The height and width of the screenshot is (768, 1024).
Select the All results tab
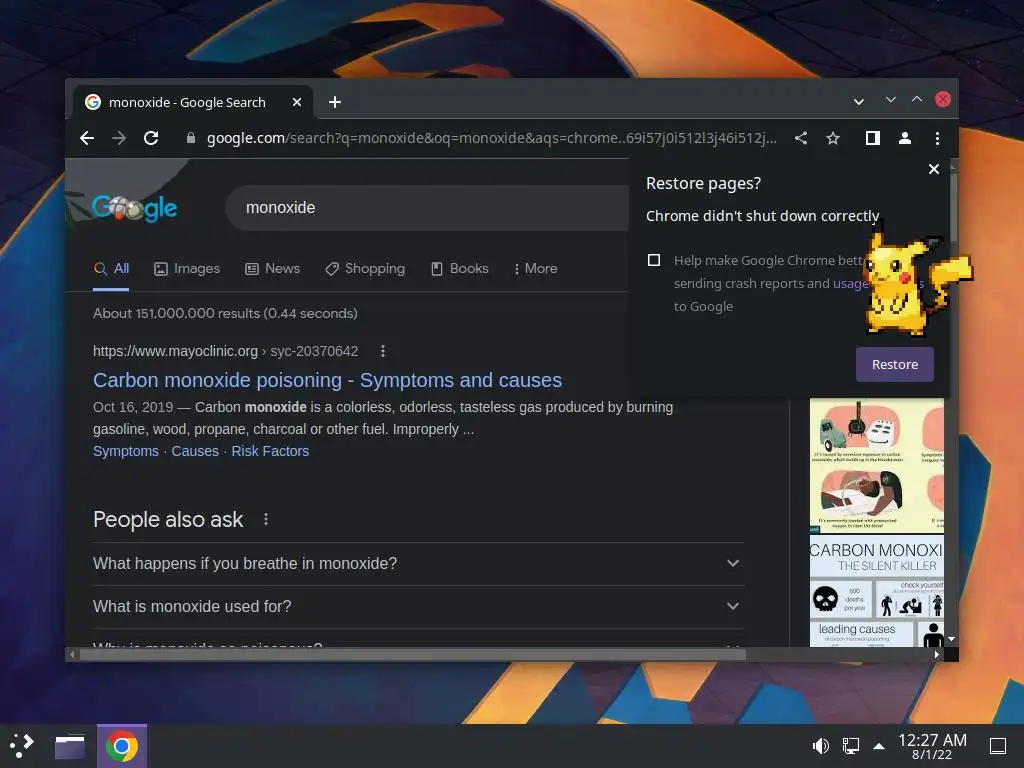pos(111,268)
